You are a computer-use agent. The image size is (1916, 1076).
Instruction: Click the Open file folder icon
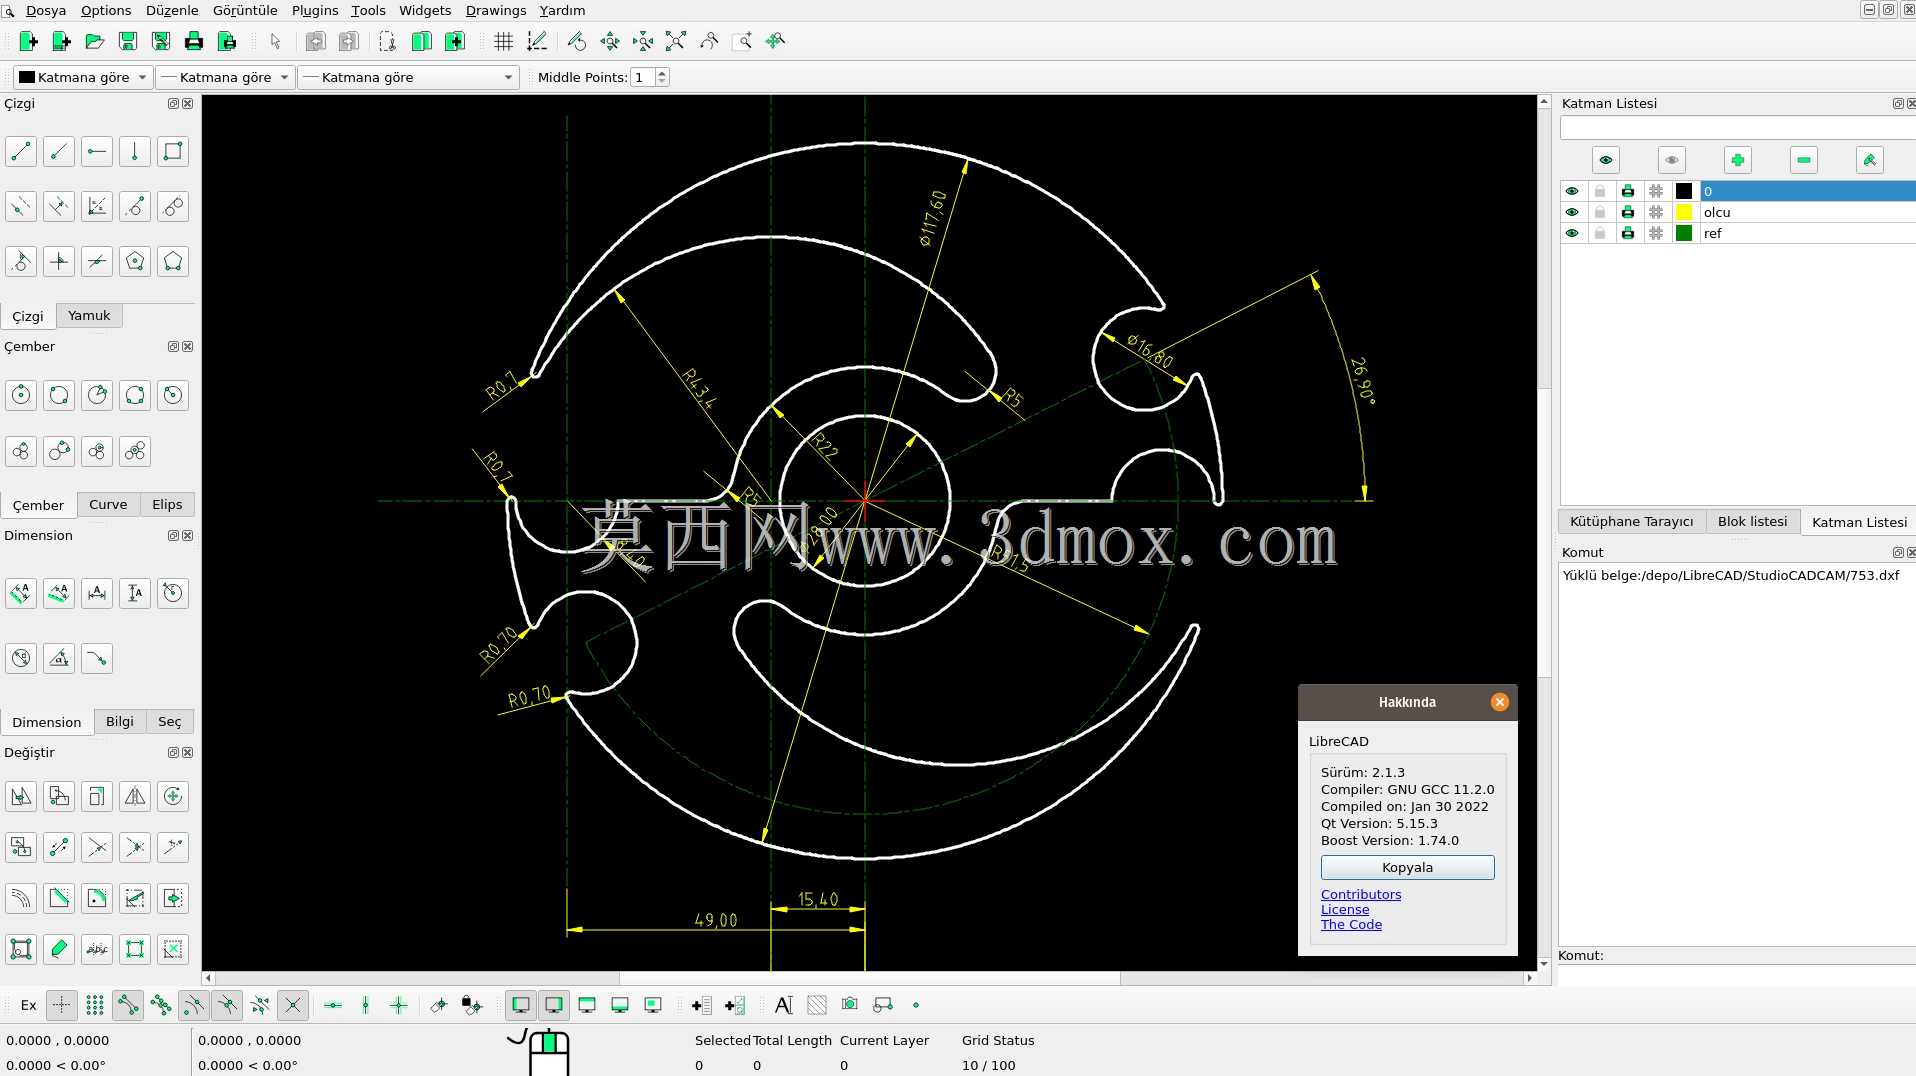point(94,41)
